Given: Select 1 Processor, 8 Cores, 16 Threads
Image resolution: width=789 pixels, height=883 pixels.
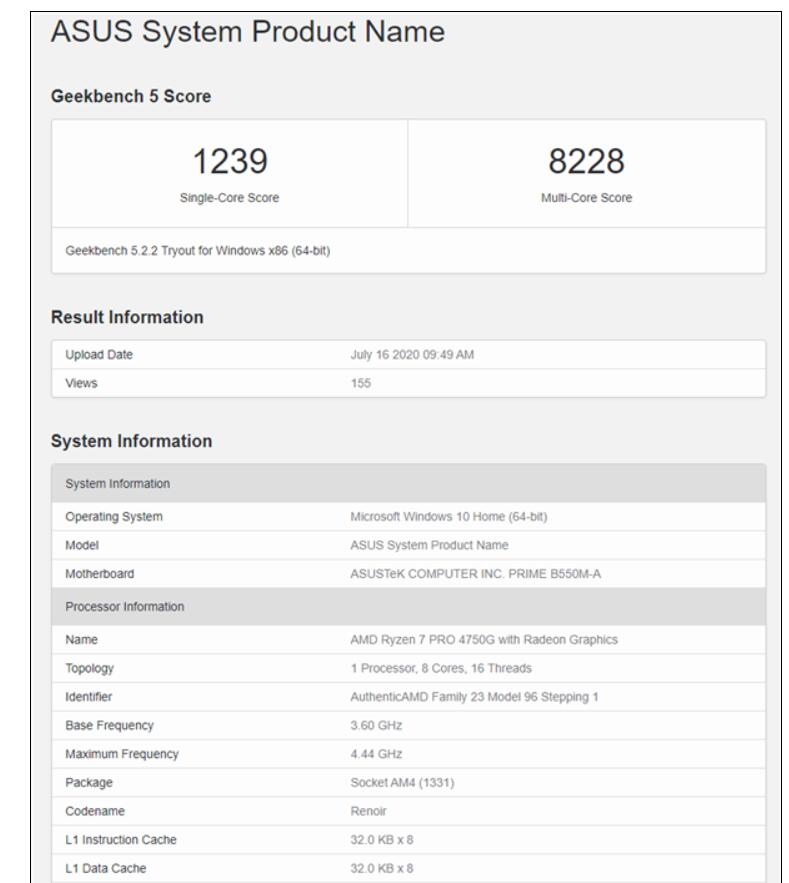Looking at the screenshot, I should [x=441, y=668].
